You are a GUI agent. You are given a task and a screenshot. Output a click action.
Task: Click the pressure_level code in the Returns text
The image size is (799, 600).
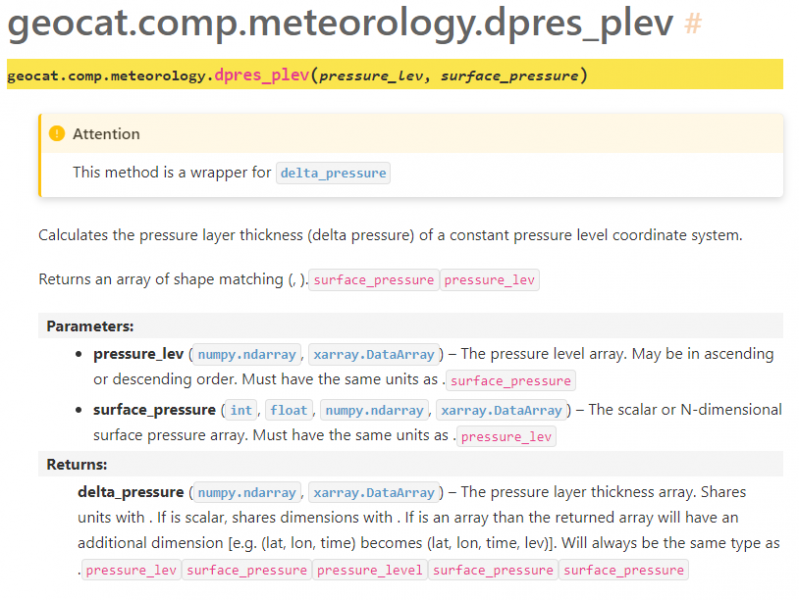coord(369,570)
